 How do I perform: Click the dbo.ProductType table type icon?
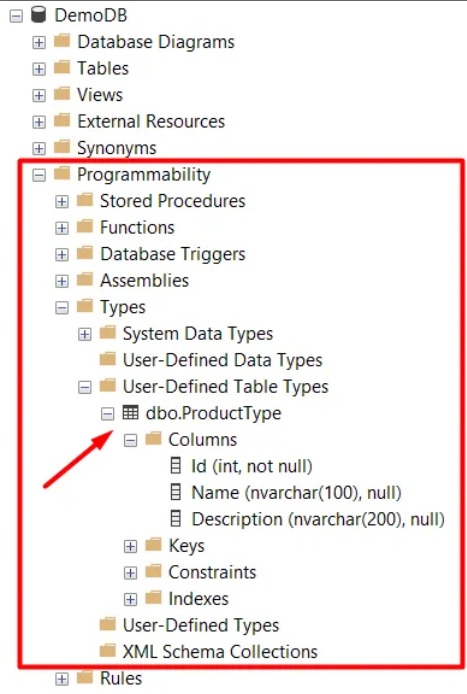(x=130, y=413)
